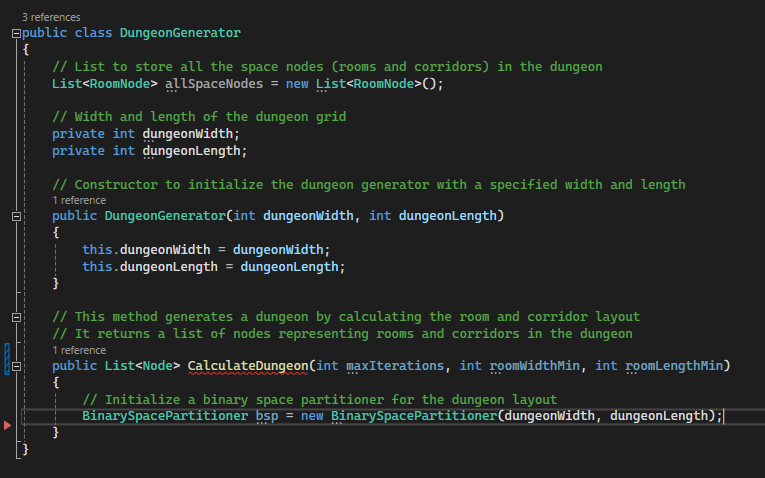Collapse the CalculateDungeon method outlining box
Image resolution: width=765 pixels, height=478 pixels.
click(x=16, y=366)
